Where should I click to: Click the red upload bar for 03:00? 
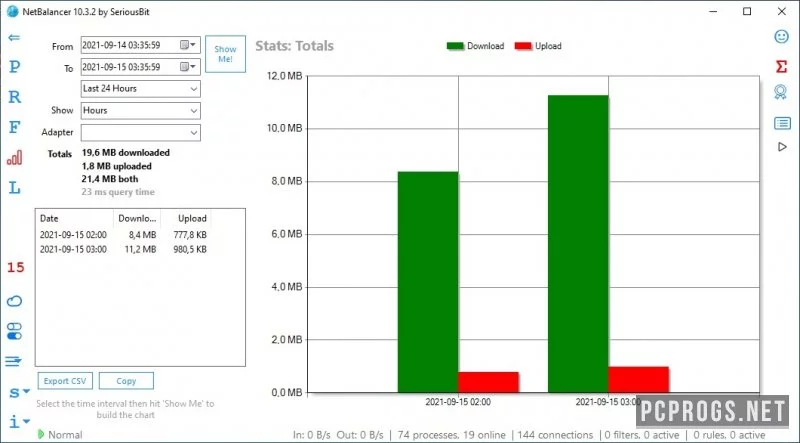tap(638, 380)
